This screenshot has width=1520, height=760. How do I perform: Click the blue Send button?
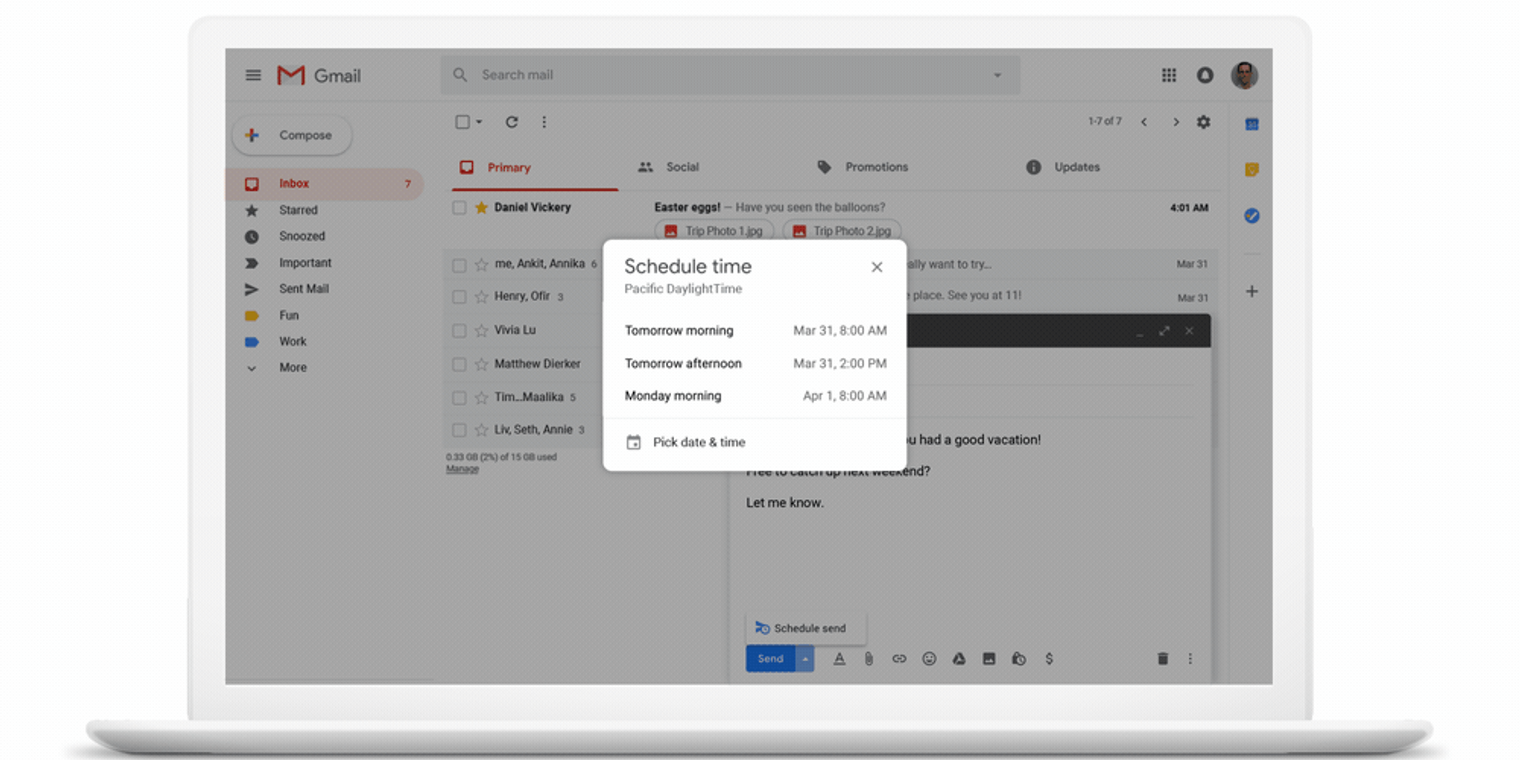tap(770, 658)
